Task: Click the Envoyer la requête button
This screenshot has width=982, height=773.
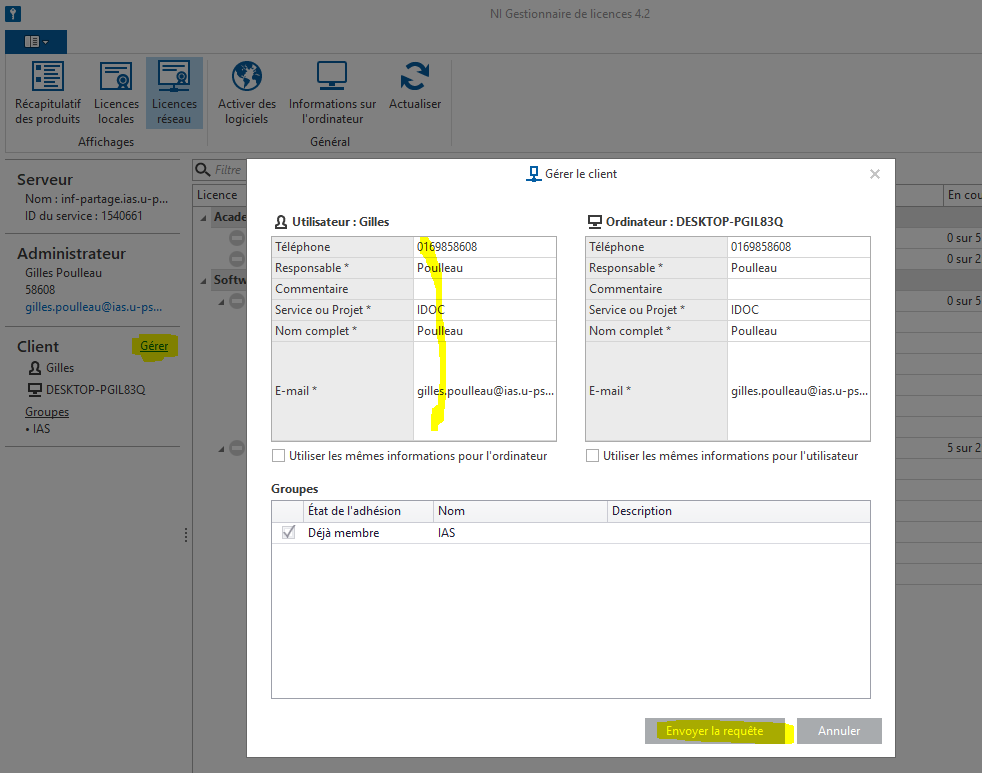Action: pos(715,731)
